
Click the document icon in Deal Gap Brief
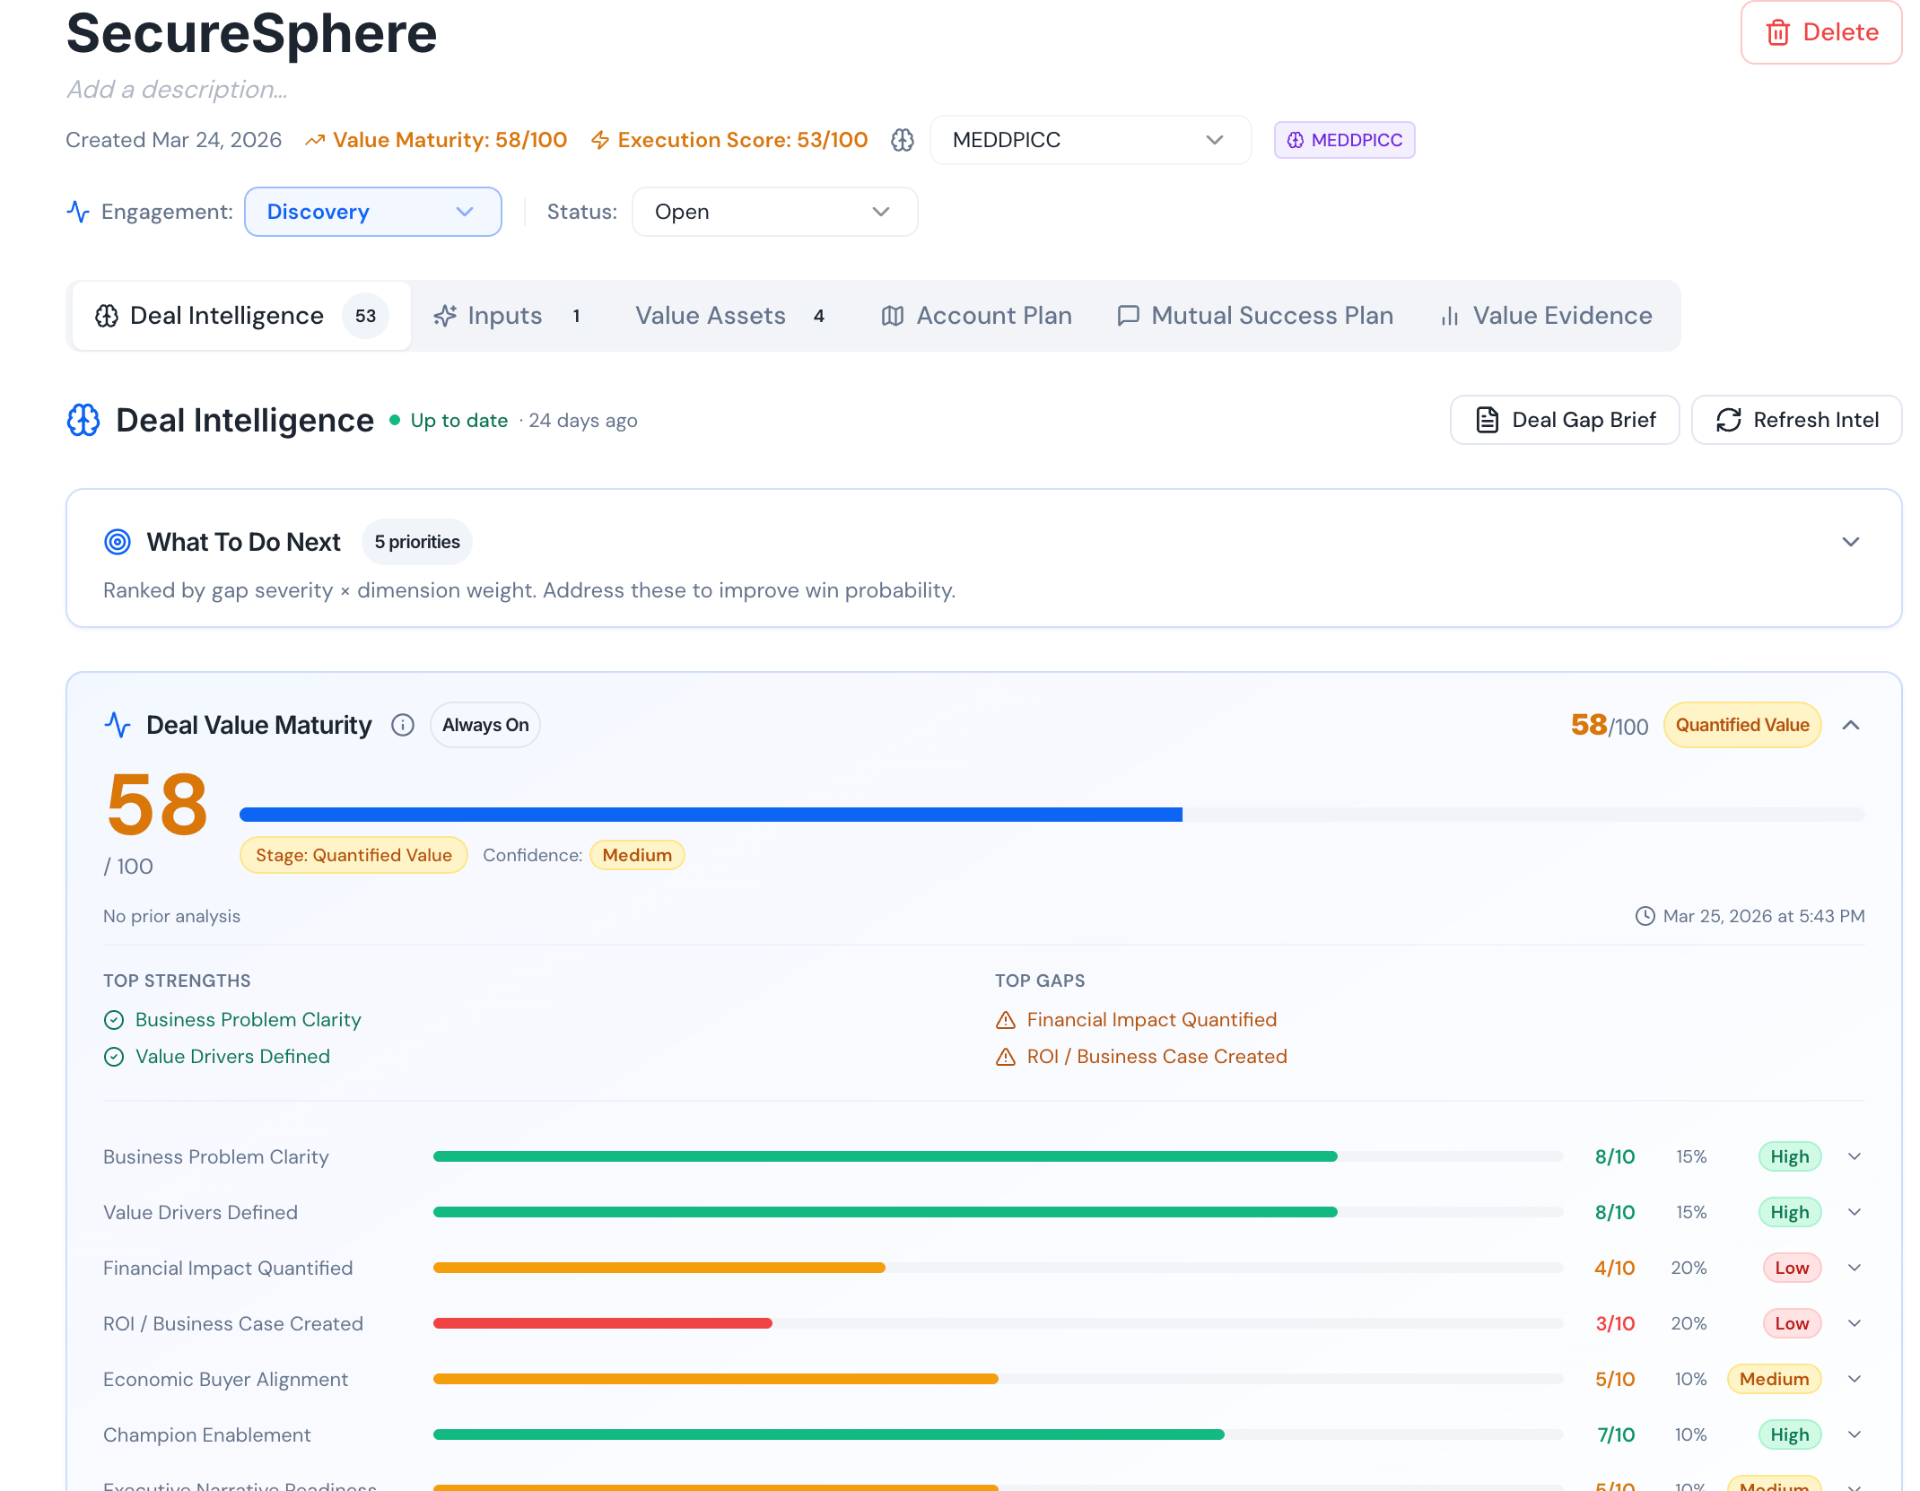pos(1487,420)
